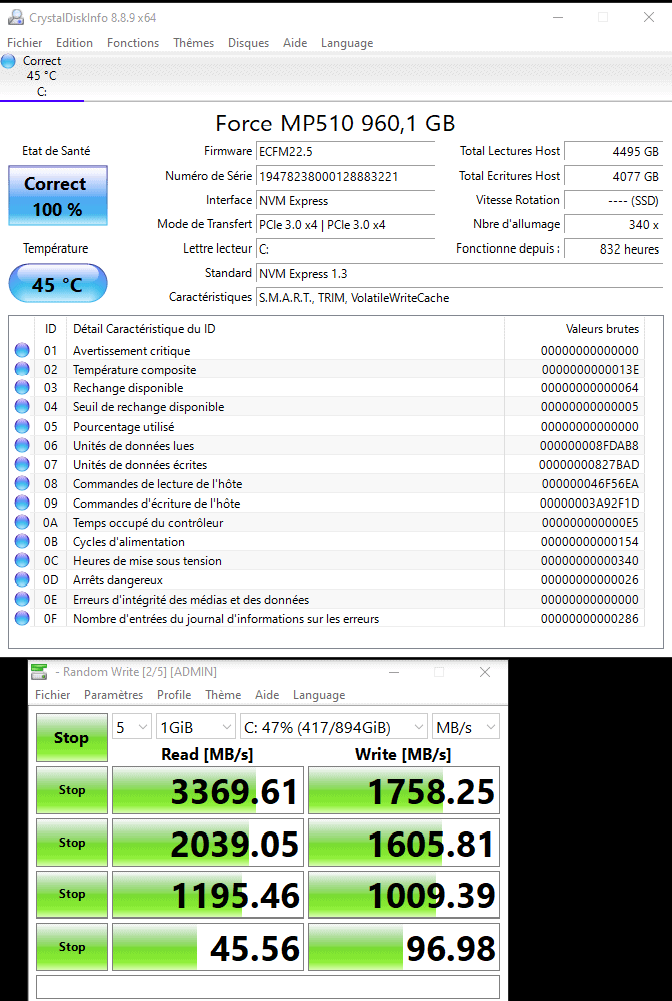
Task: Select the C: disk status circle icon
Action: click(8, 61)
